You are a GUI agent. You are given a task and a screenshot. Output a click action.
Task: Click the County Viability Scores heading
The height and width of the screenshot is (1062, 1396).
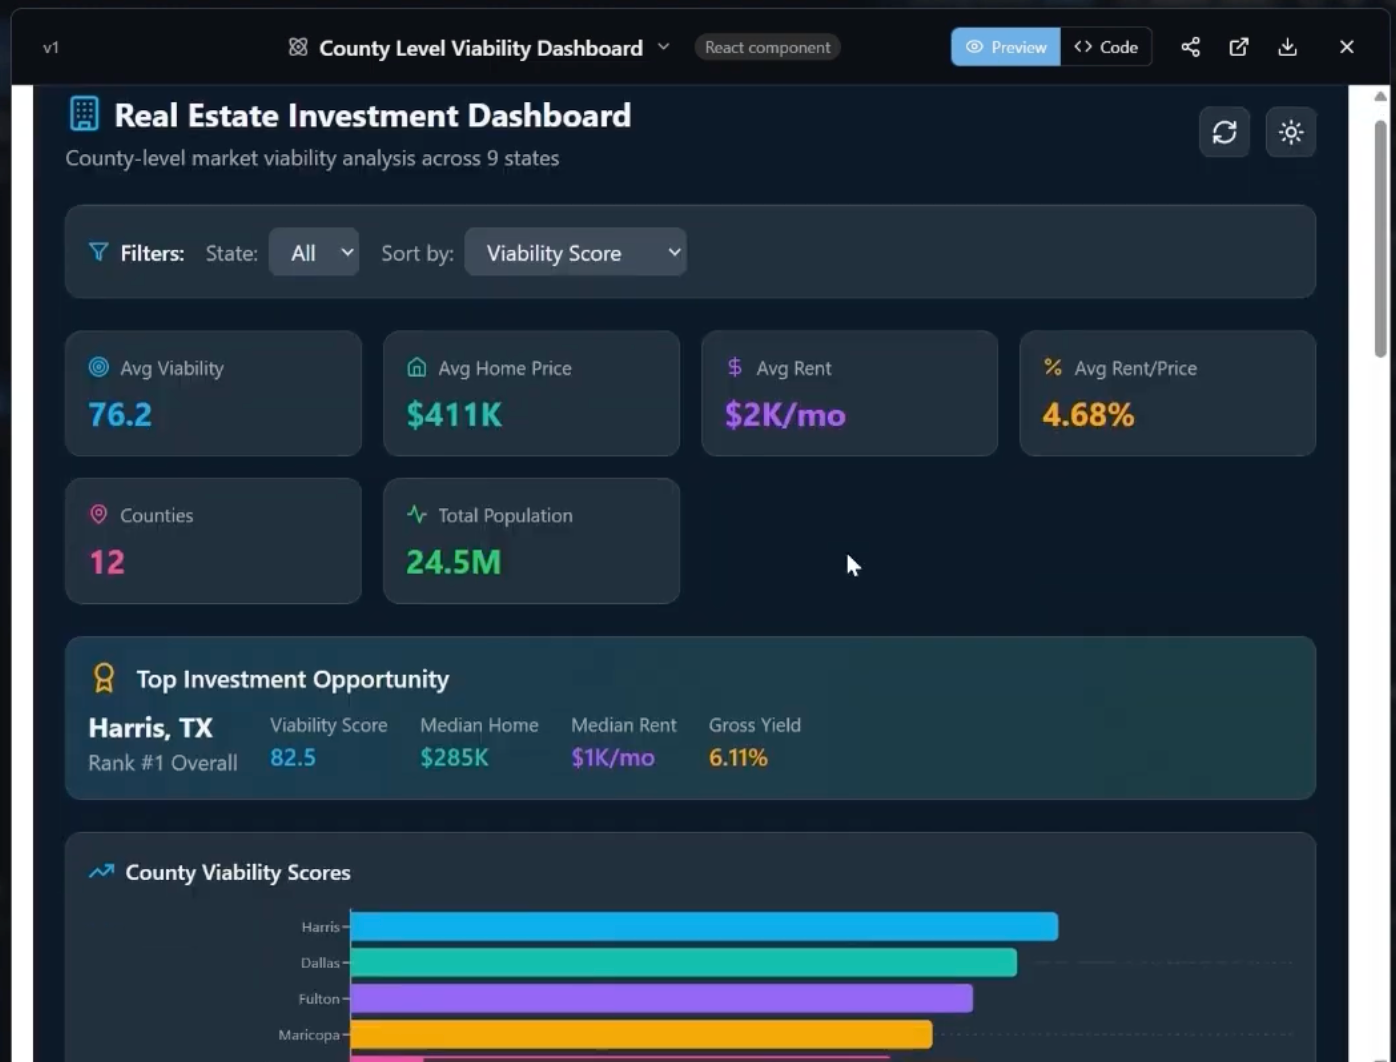point(238,872)
